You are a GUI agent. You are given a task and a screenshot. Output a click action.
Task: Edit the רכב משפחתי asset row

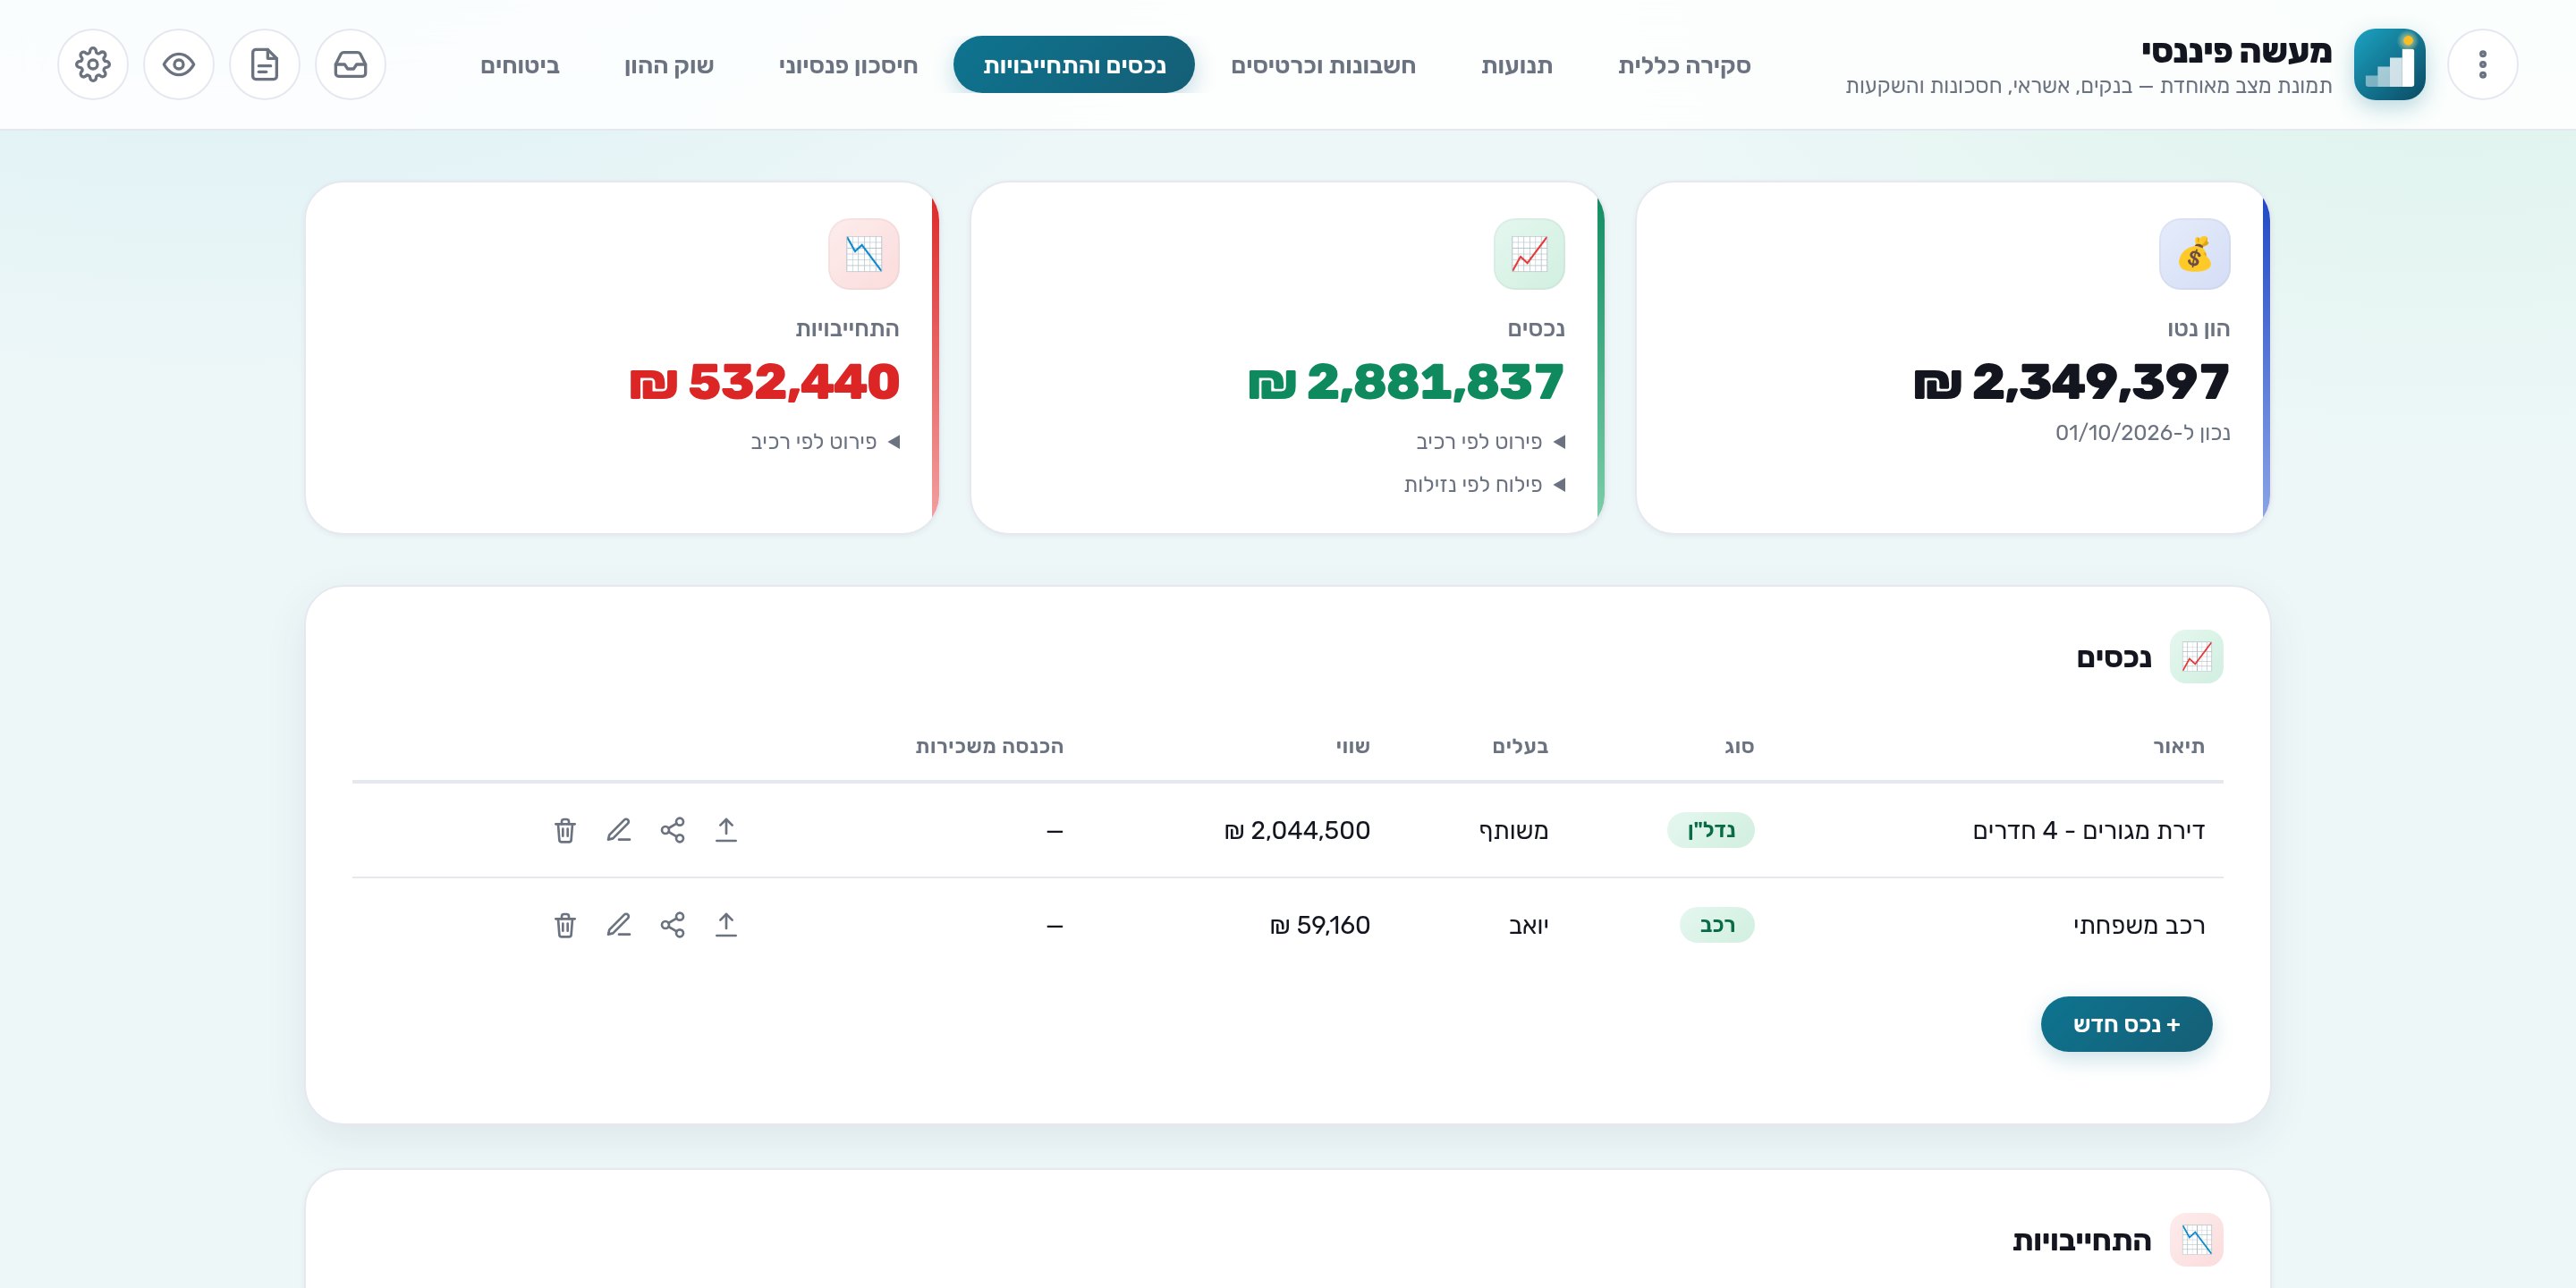tap(619, 925)
